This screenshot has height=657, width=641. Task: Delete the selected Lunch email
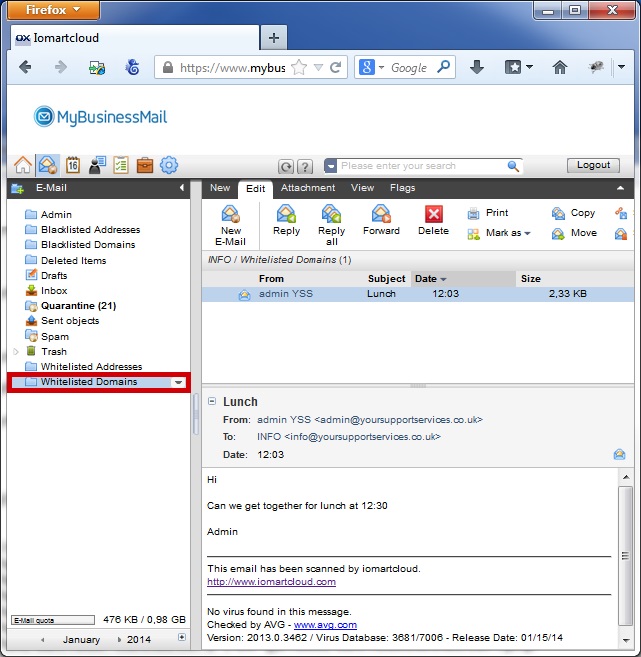point(433,221)
